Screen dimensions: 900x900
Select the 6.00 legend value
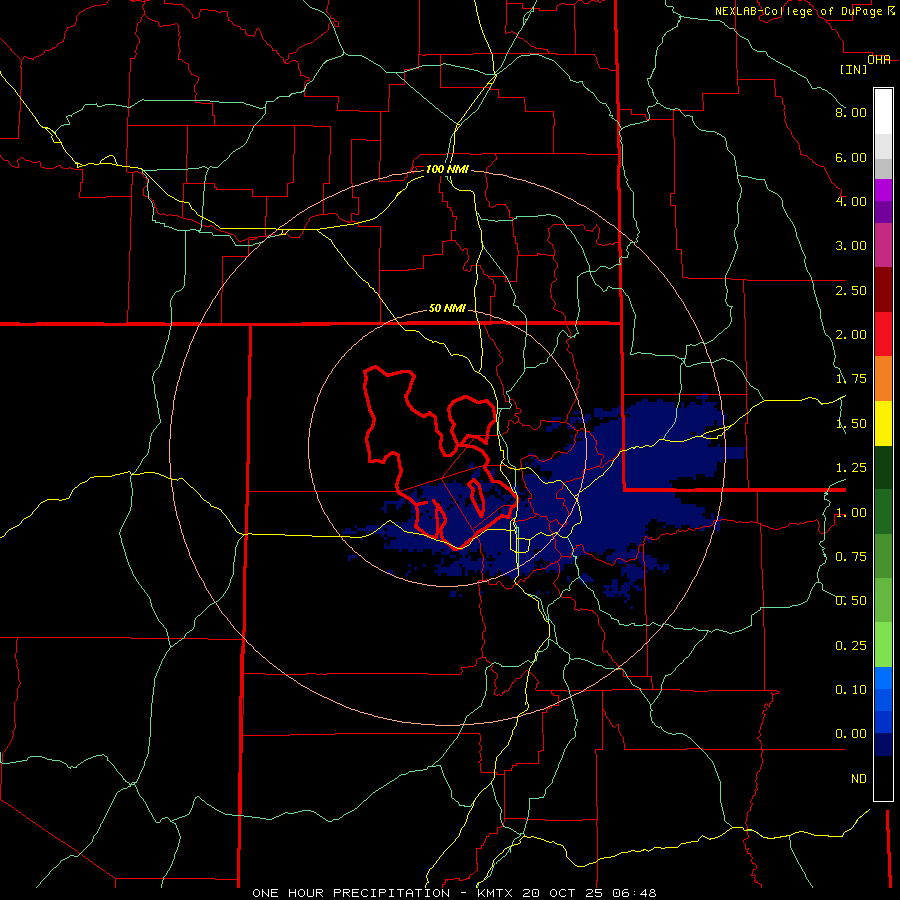(x=851, y=157)
